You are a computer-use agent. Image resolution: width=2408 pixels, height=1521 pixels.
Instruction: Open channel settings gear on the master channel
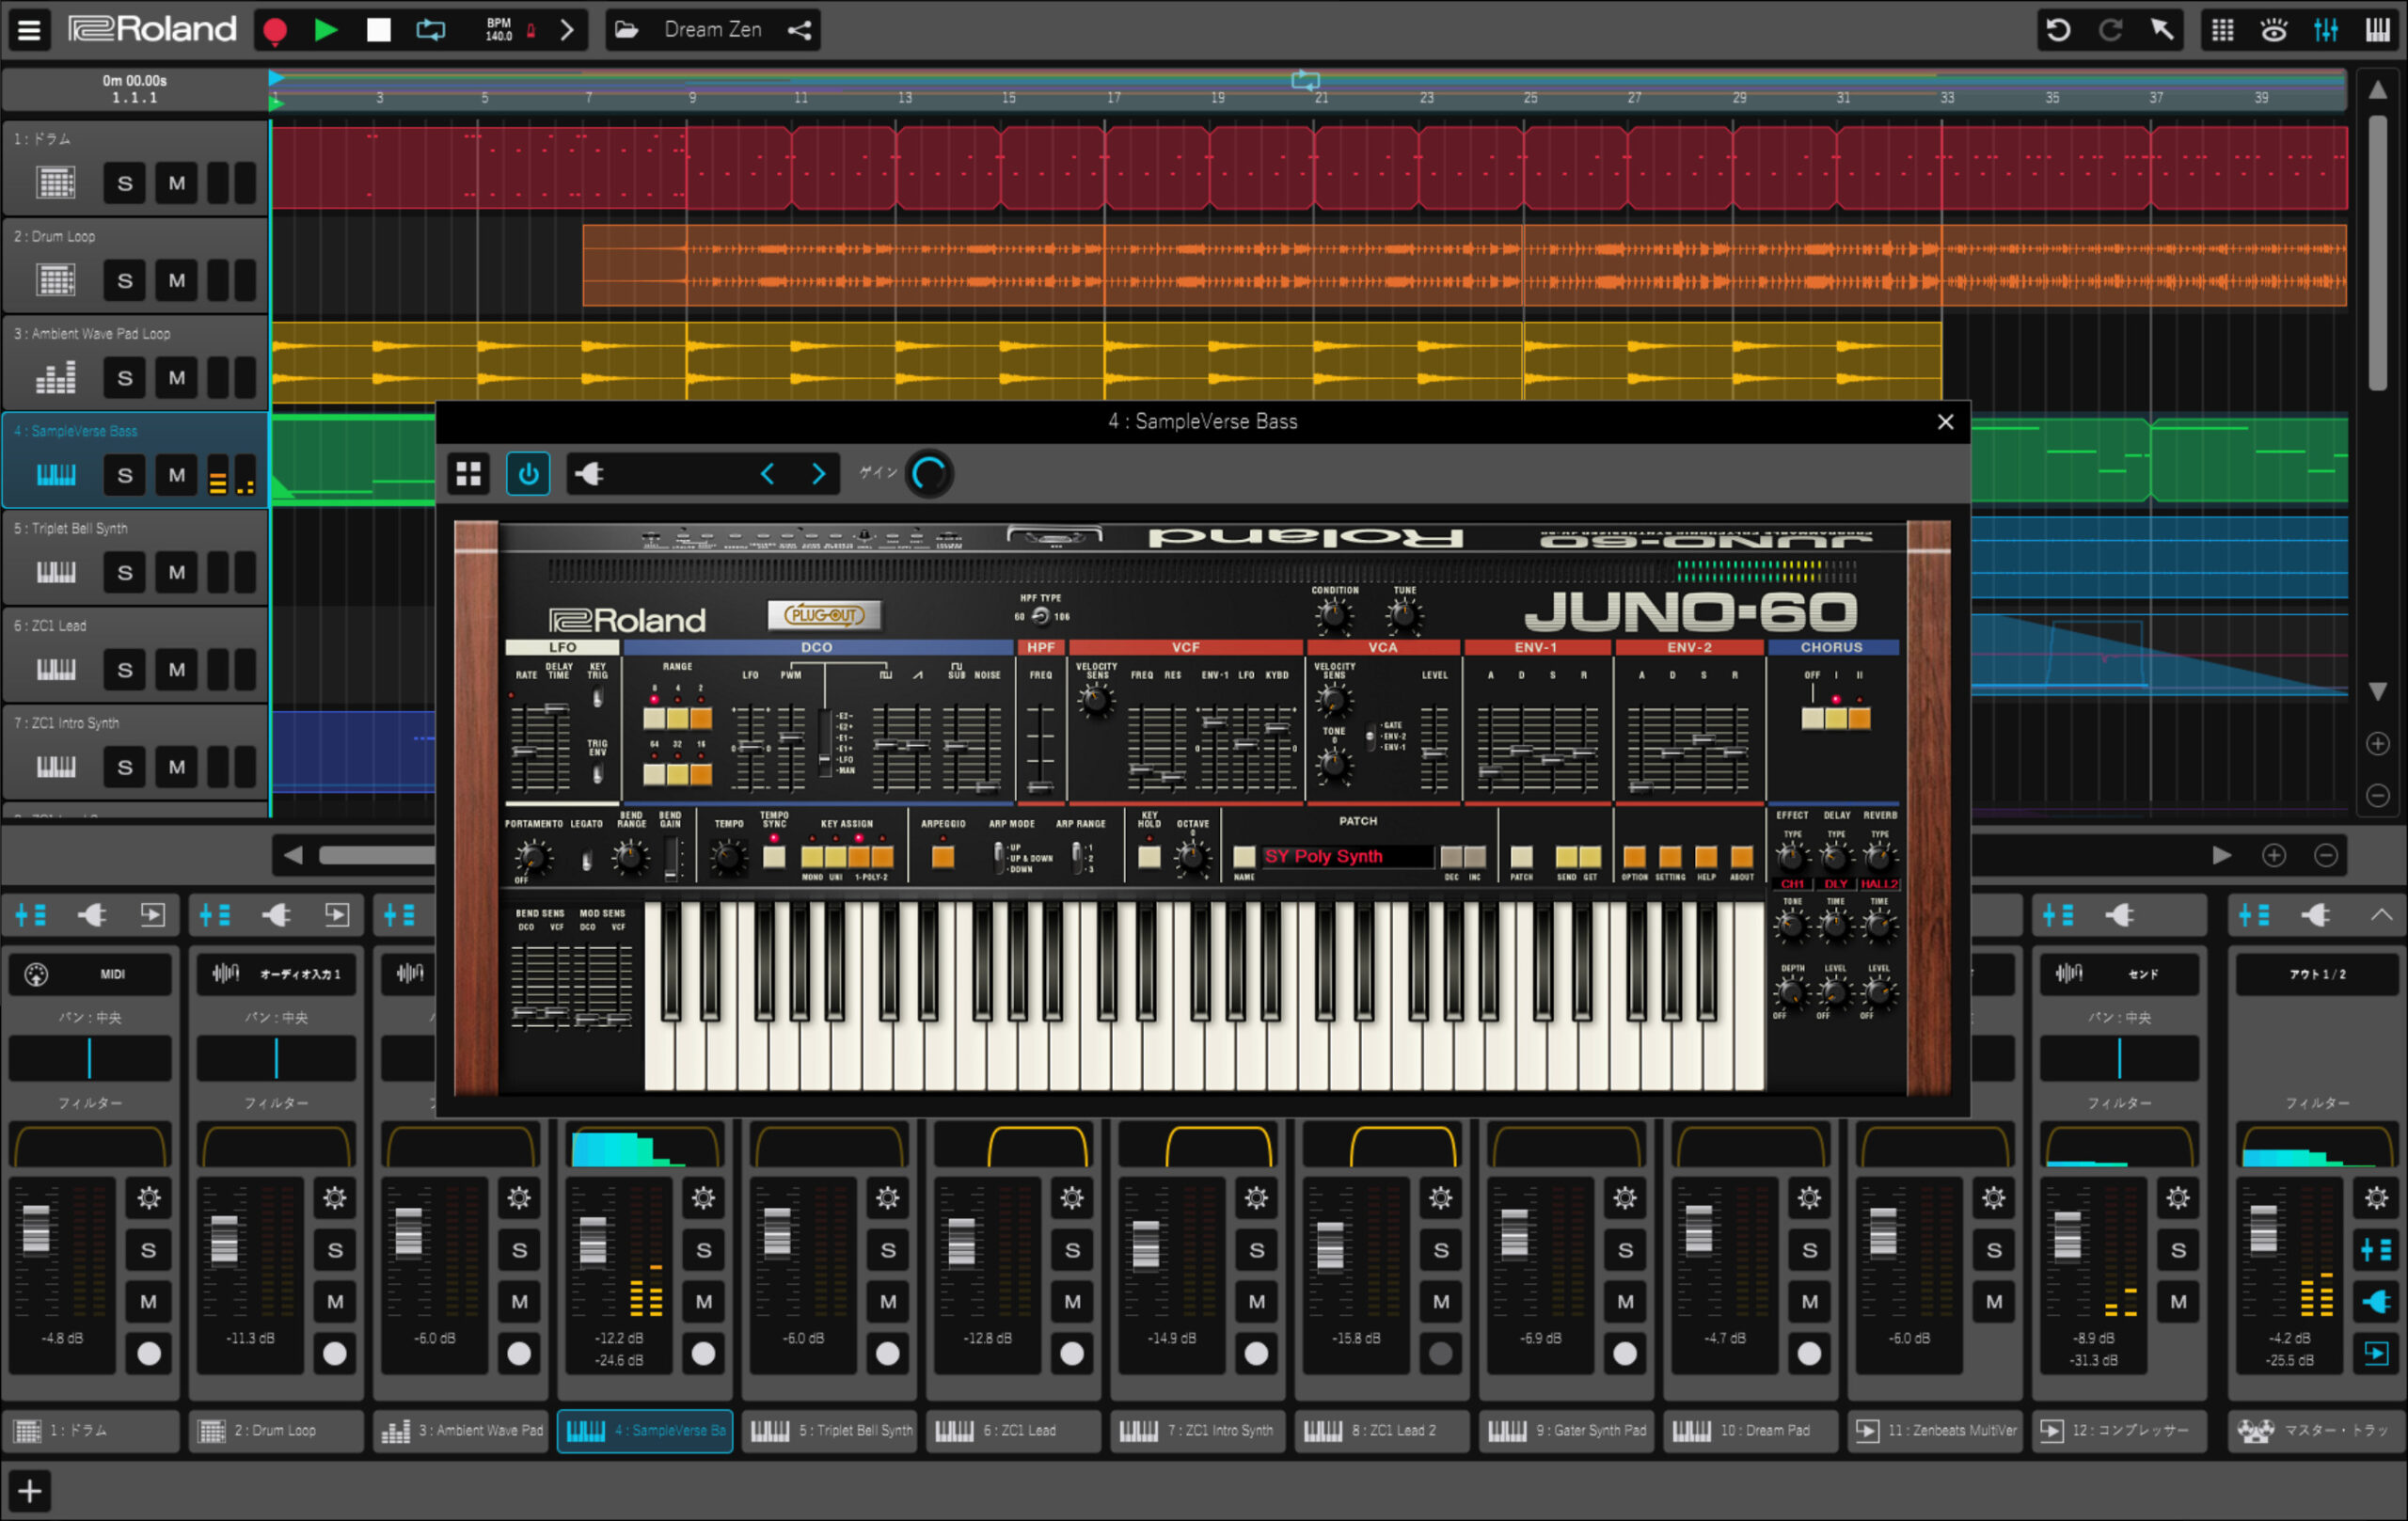click(2377, 1197)
